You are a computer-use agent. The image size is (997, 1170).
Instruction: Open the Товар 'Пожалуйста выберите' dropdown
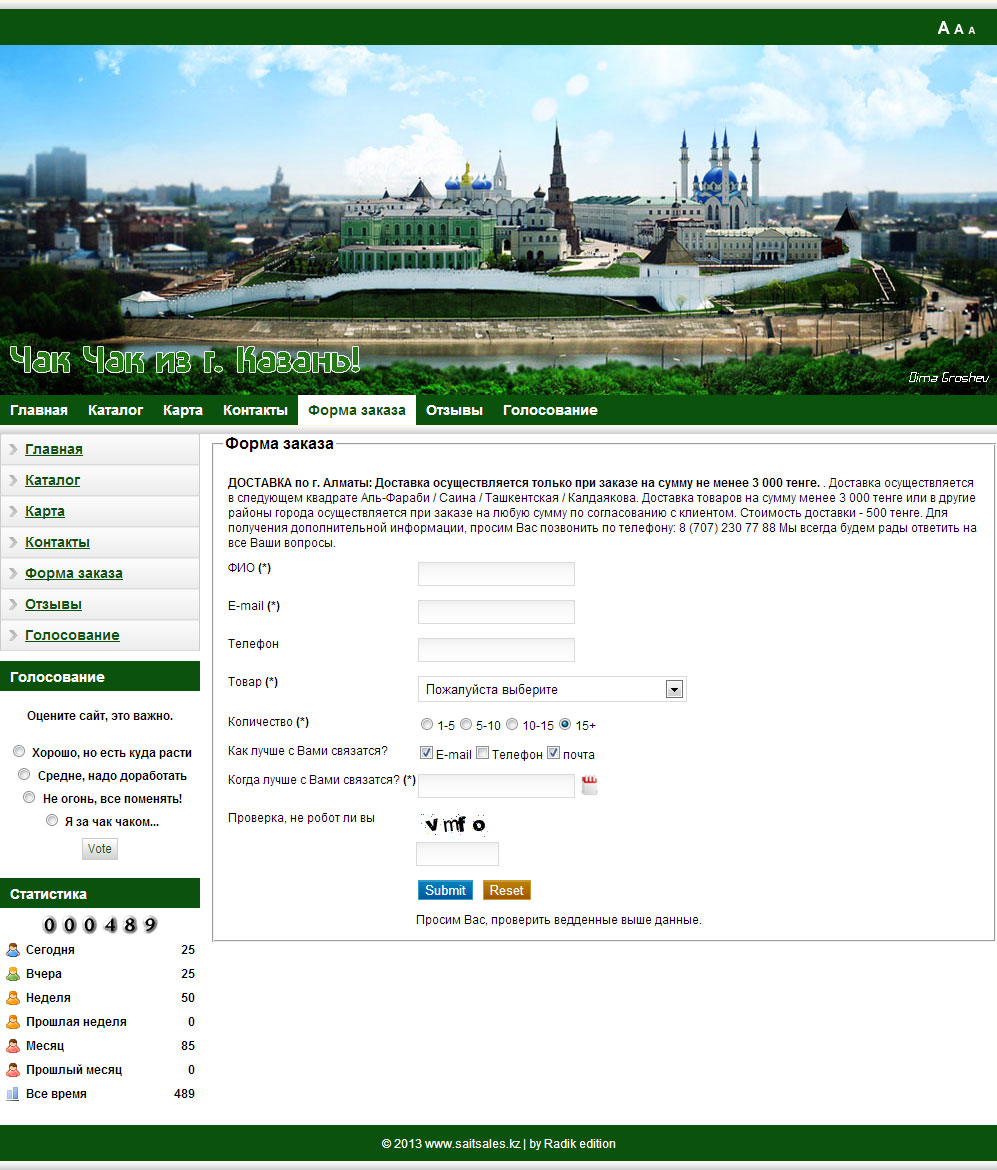click(552, 689)
